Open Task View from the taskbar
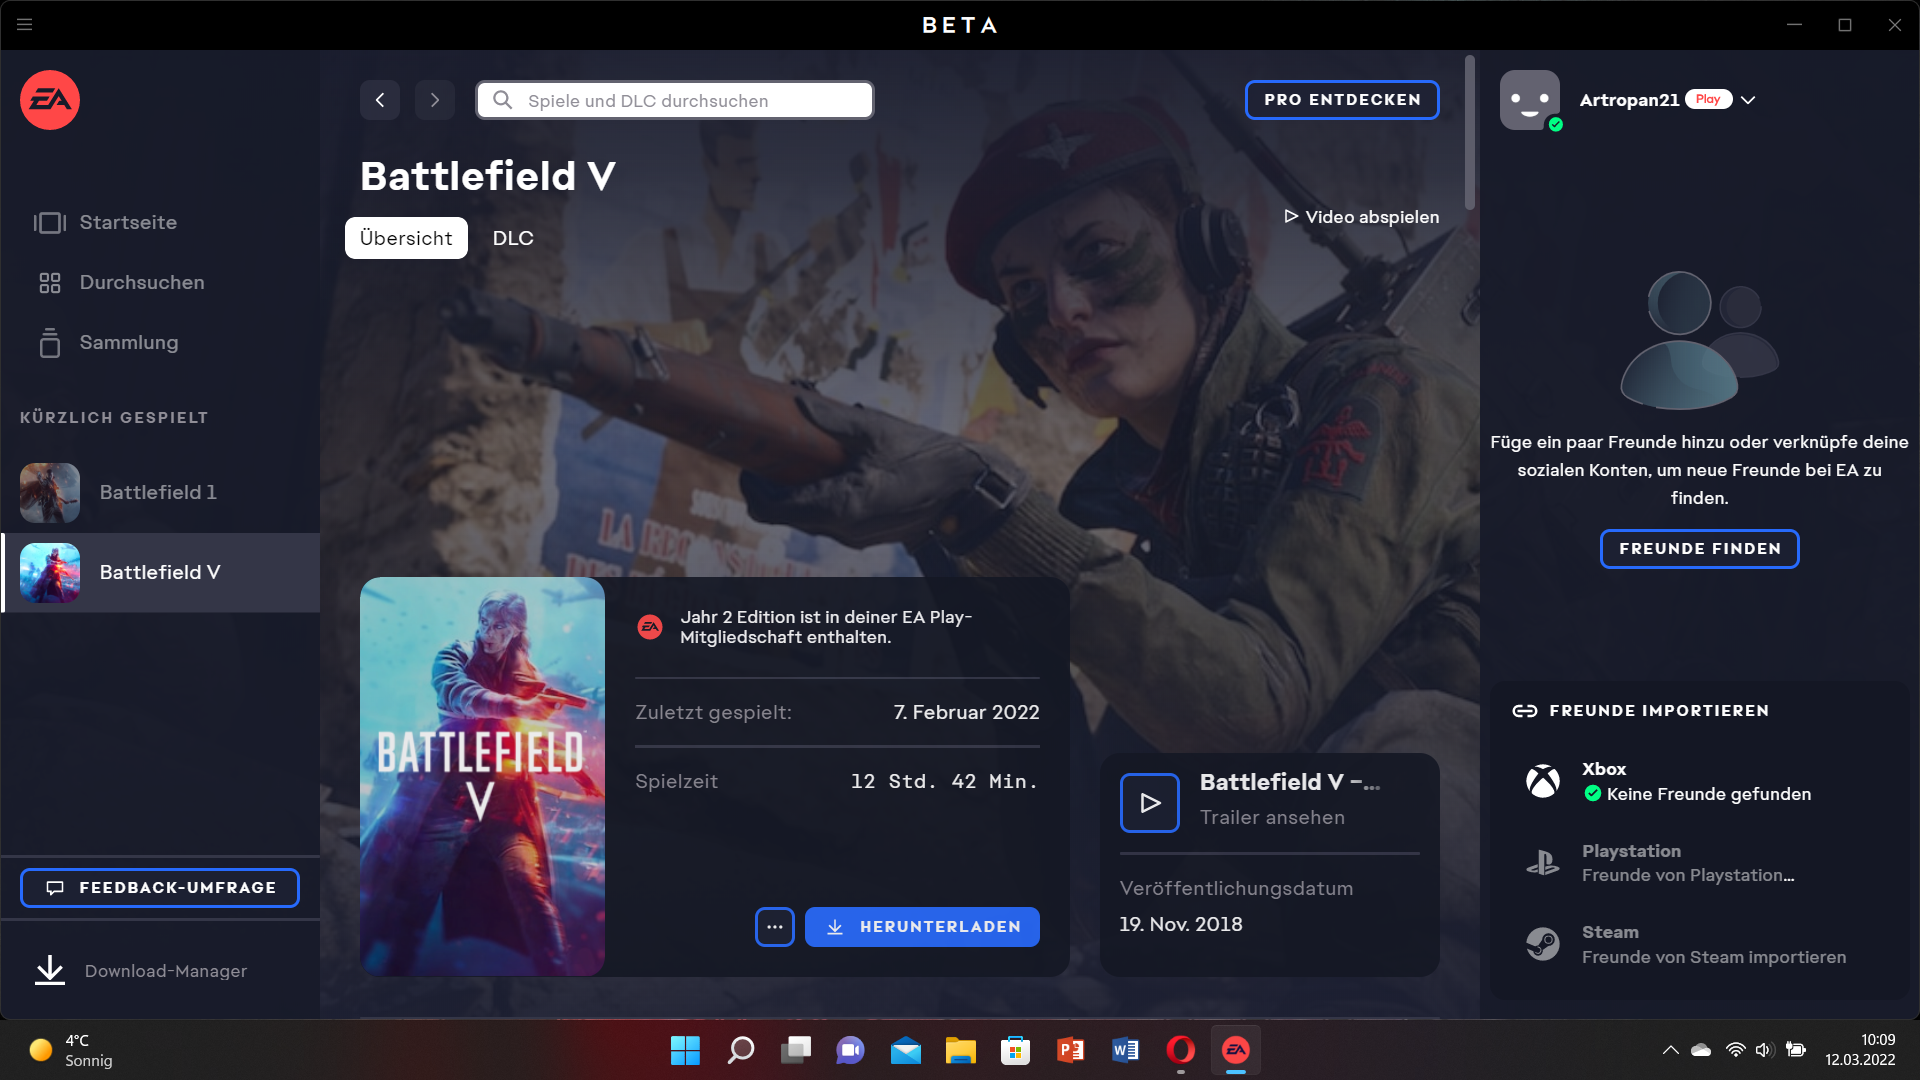Screen dimensions: 1920x1080 (795, 1050)
